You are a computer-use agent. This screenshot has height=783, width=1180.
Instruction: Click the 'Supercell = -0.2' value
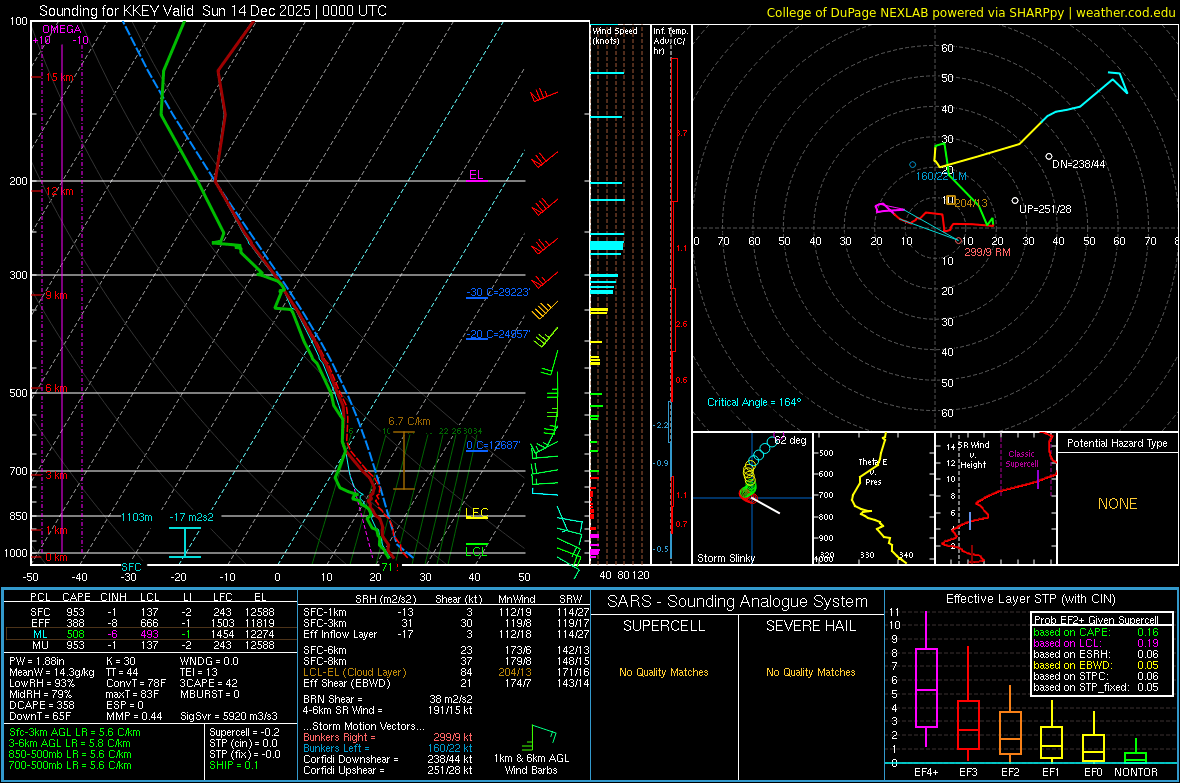245,732
